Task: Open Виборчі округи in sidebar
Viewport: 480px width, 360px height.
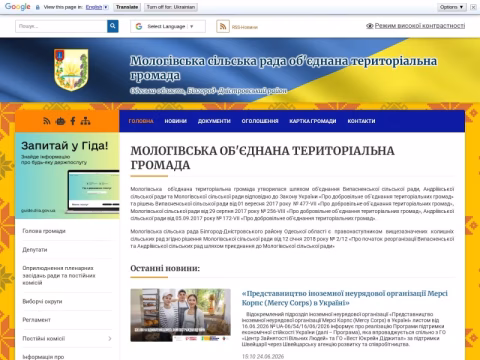Action: coord(42,301)
